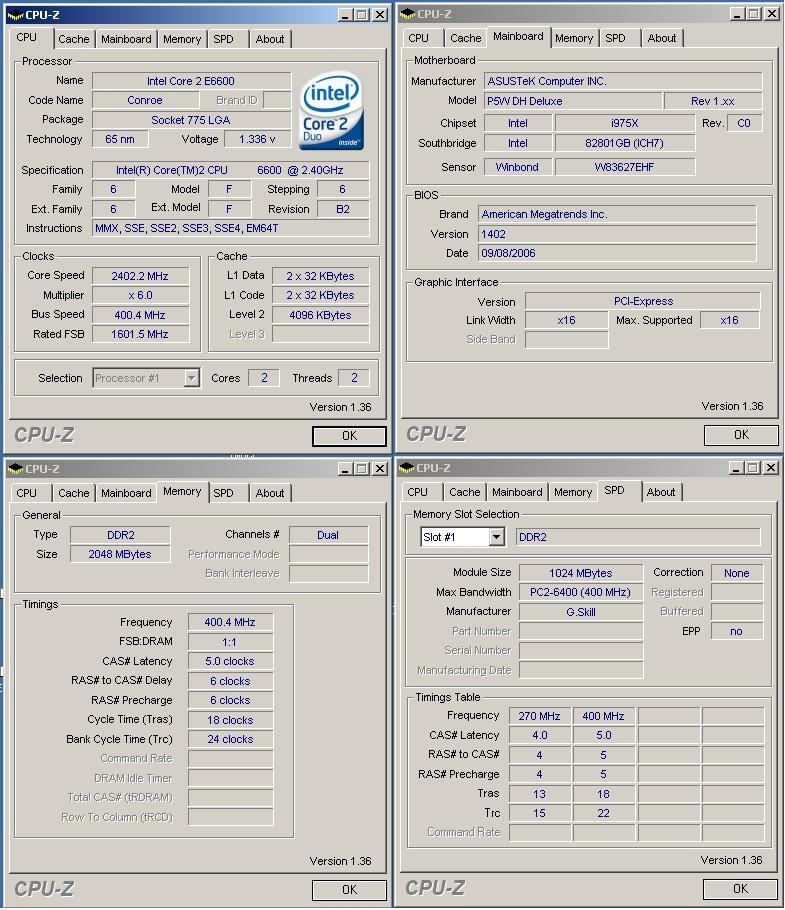
Task: Click the CPU-Z title icon in top-left window
Action: [16, 15]
